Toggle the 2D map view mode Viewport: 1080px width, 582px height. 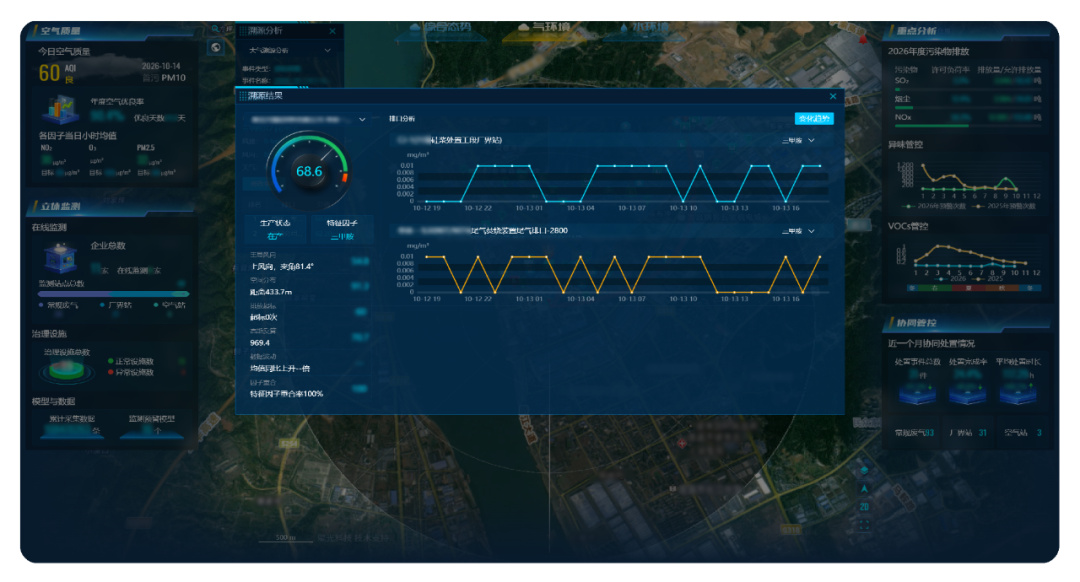(x=864, y=507)
